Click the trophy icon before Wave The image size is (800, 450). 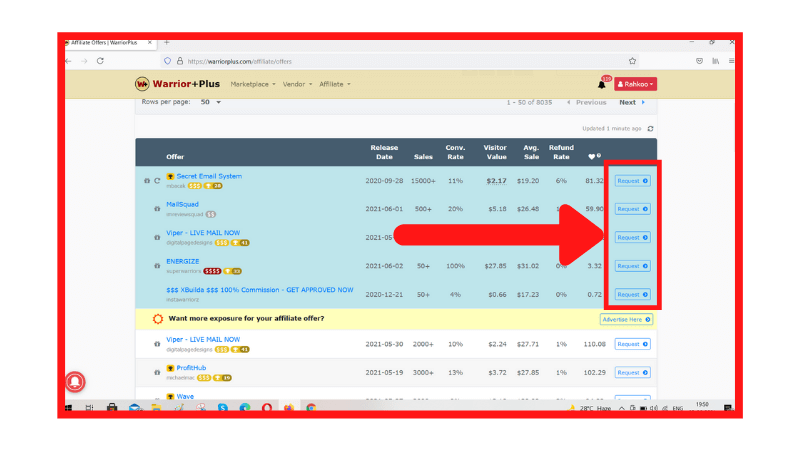click(170, 396)
